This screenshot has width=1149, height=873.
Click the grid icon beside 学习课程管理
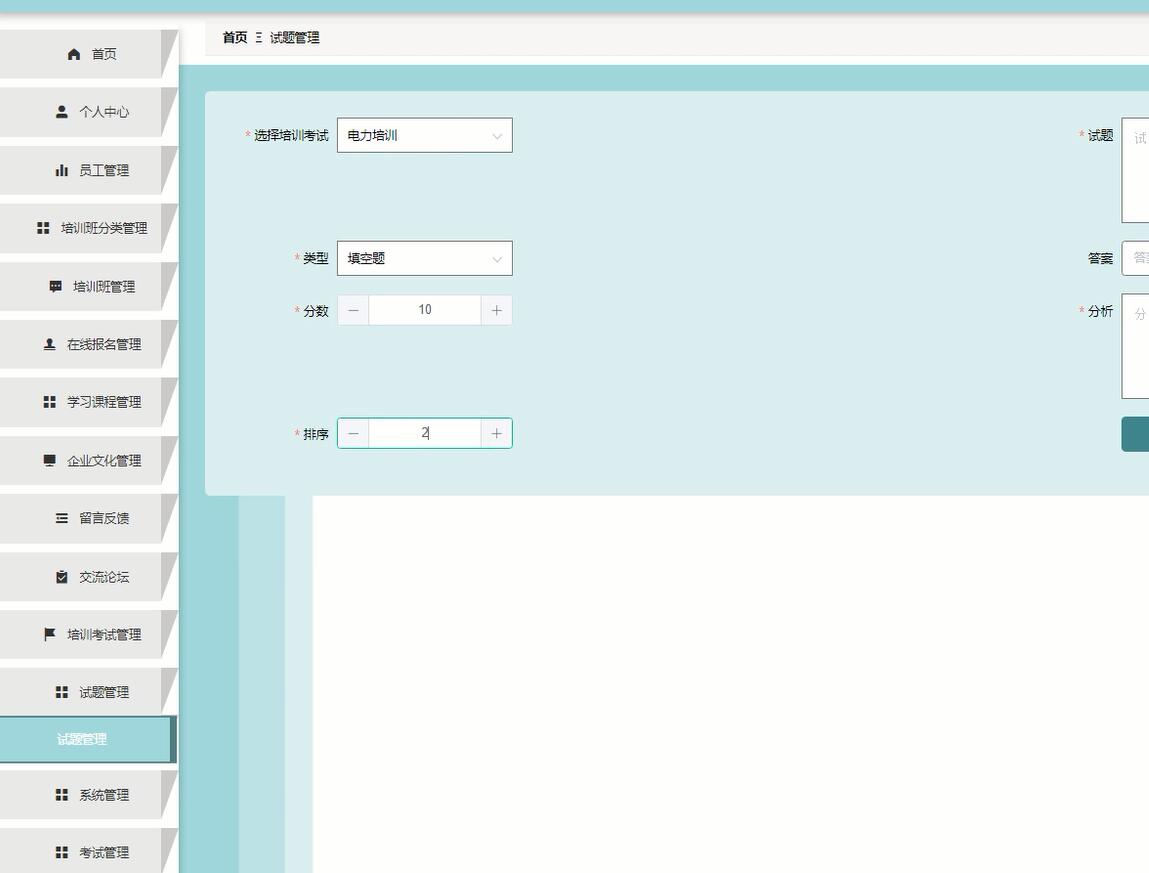49,402
